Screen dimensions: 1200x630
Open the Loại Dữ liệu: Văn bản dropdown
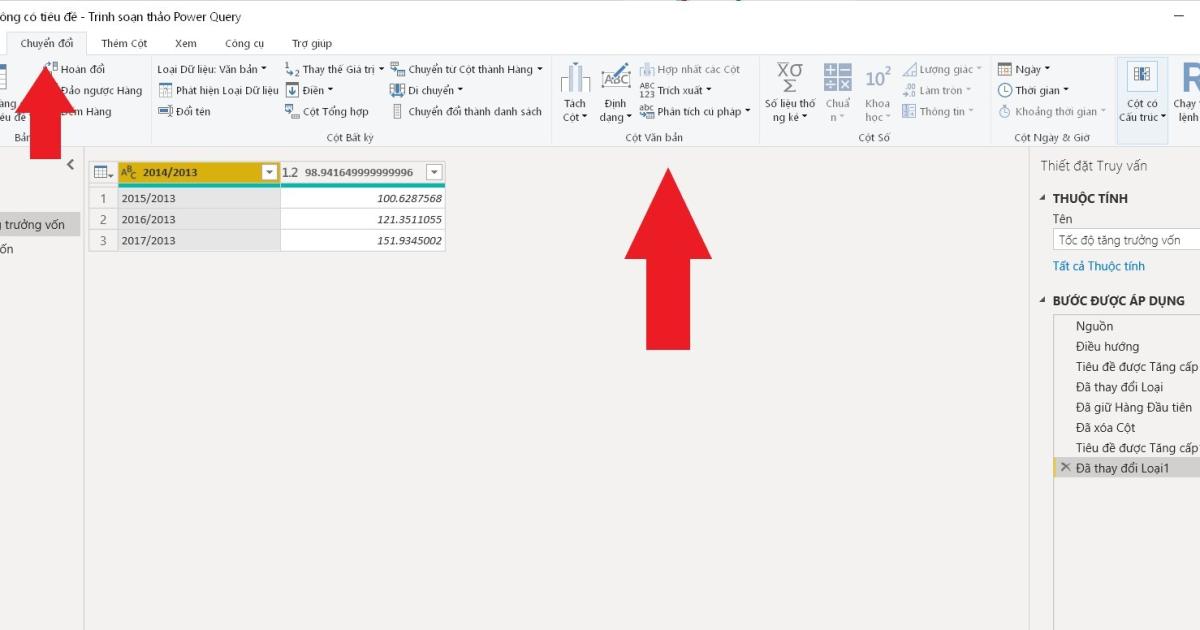(212, 69)
